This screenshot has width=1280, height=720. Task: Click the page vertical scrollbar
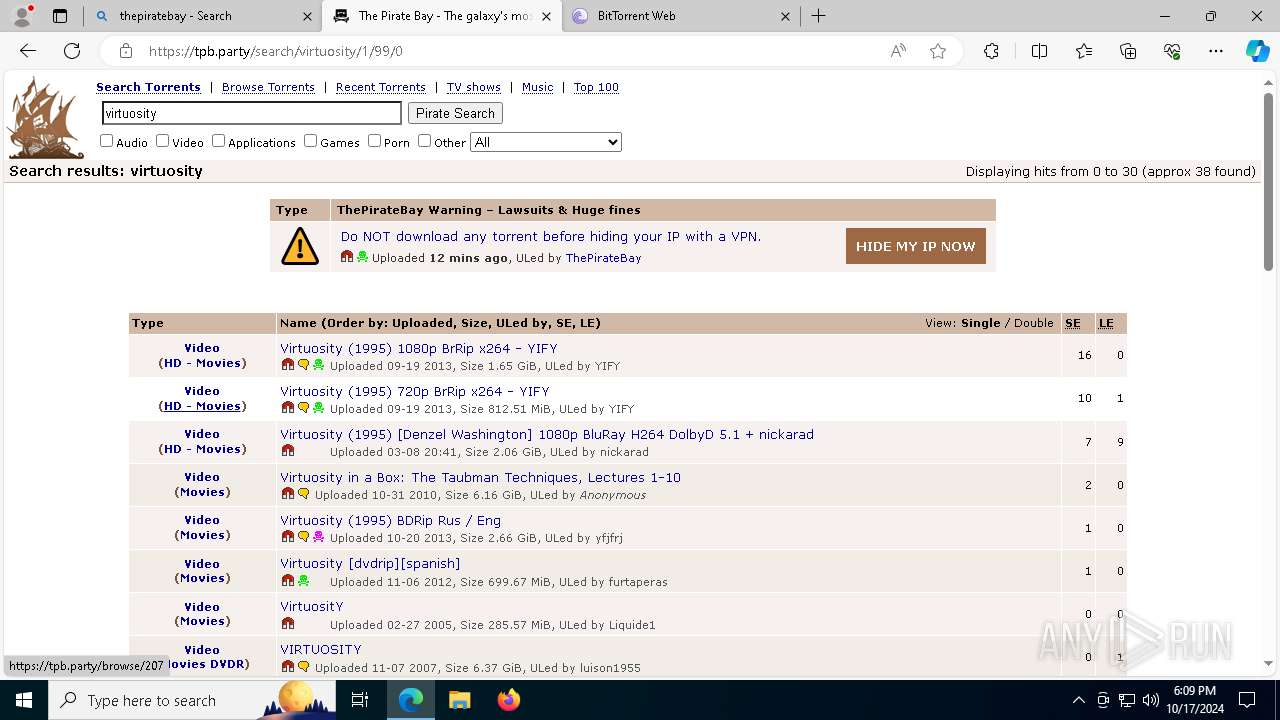click(1268, 180)
